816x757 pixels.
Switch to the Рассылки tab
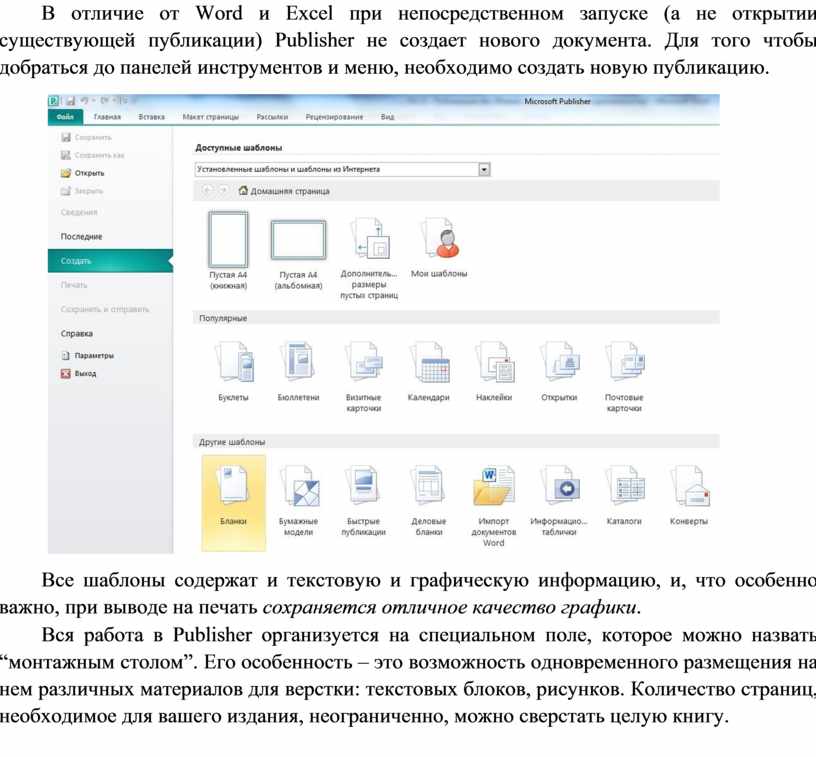coord(272,117)
